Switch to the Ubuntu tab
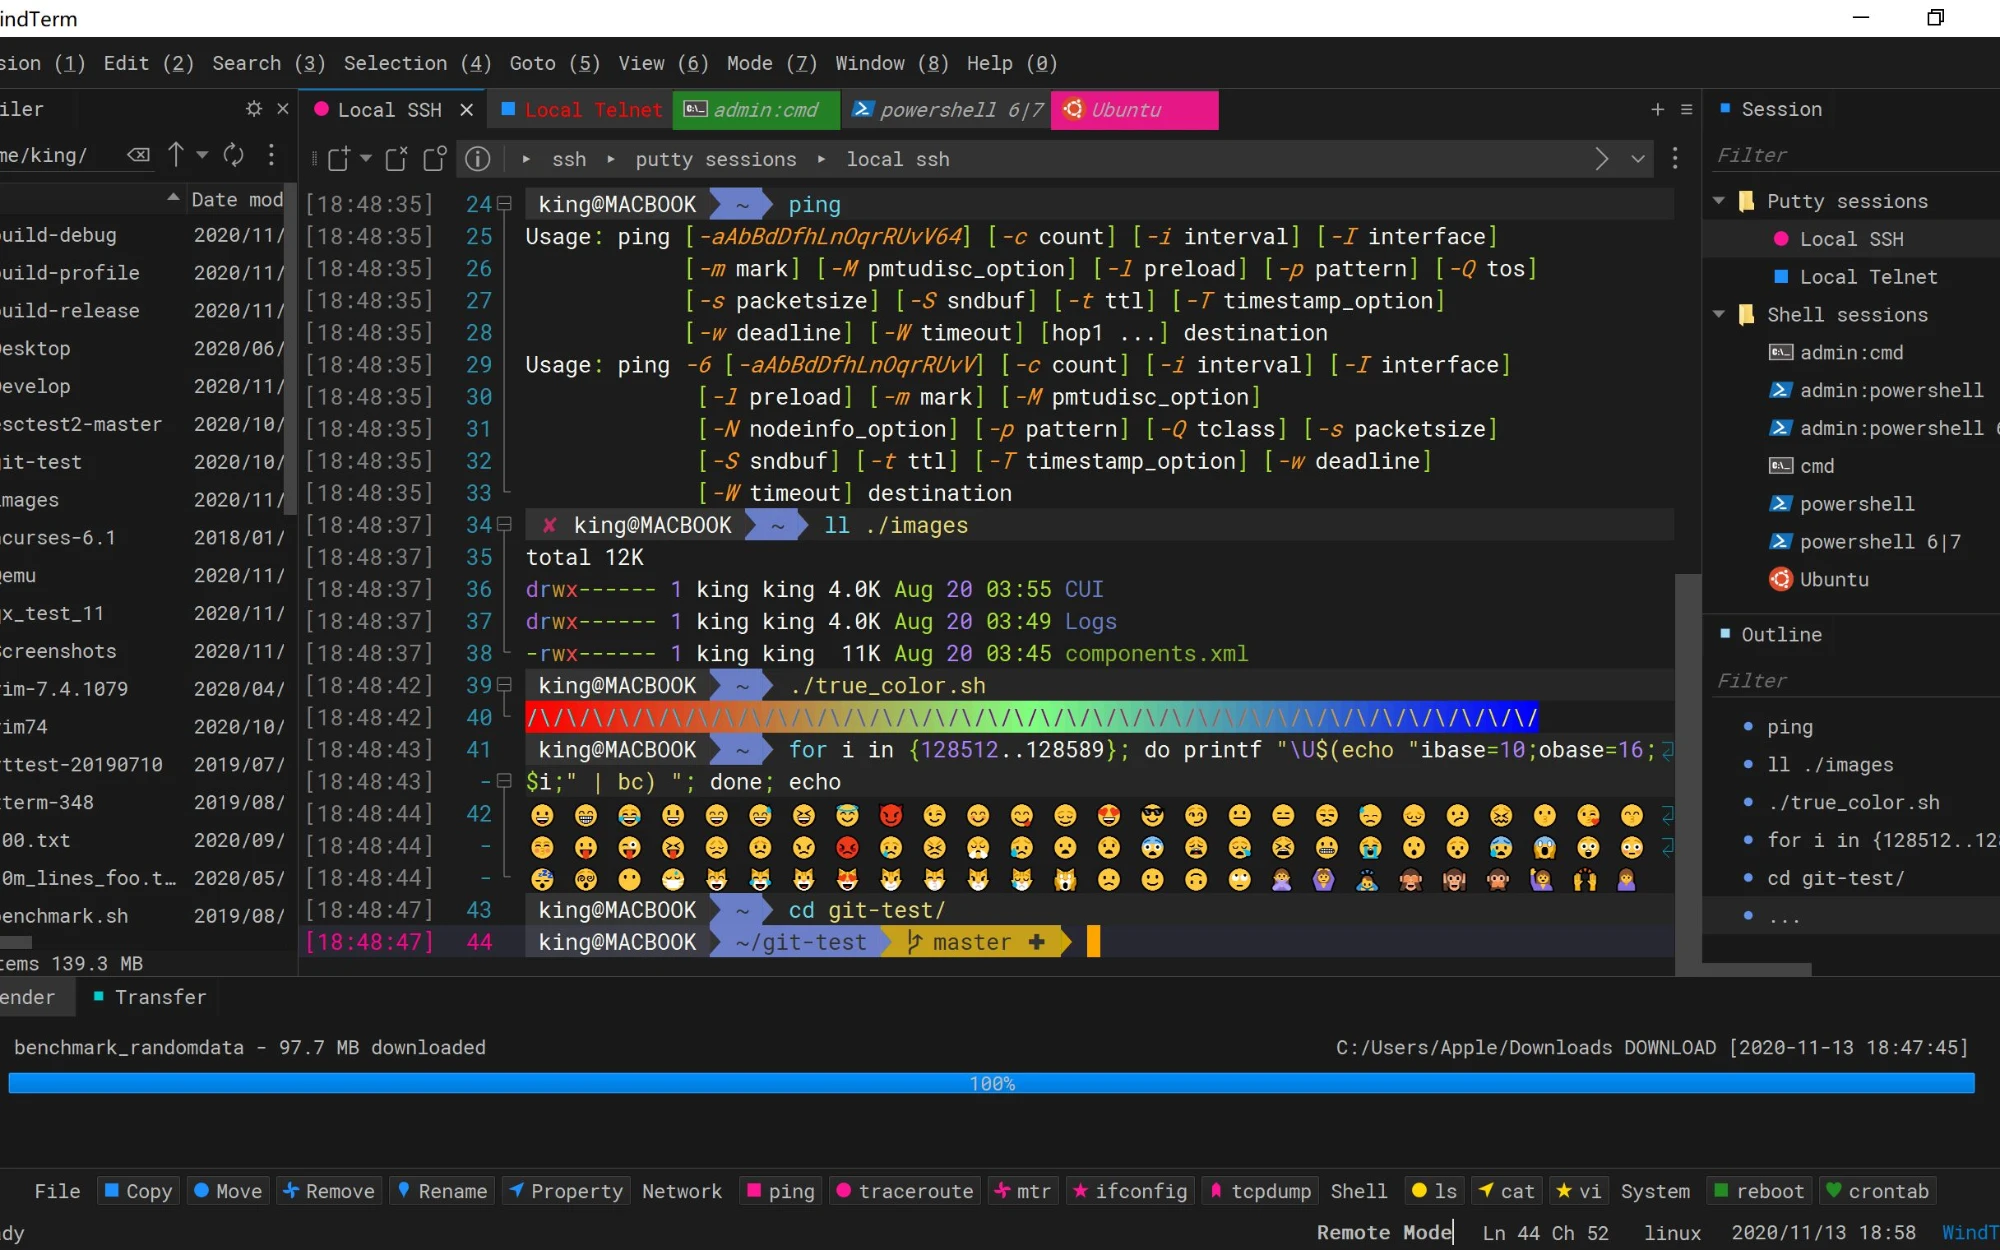Image resolution: width=2000 pixels, height=1250 pixels. (x=1134, y=110)
